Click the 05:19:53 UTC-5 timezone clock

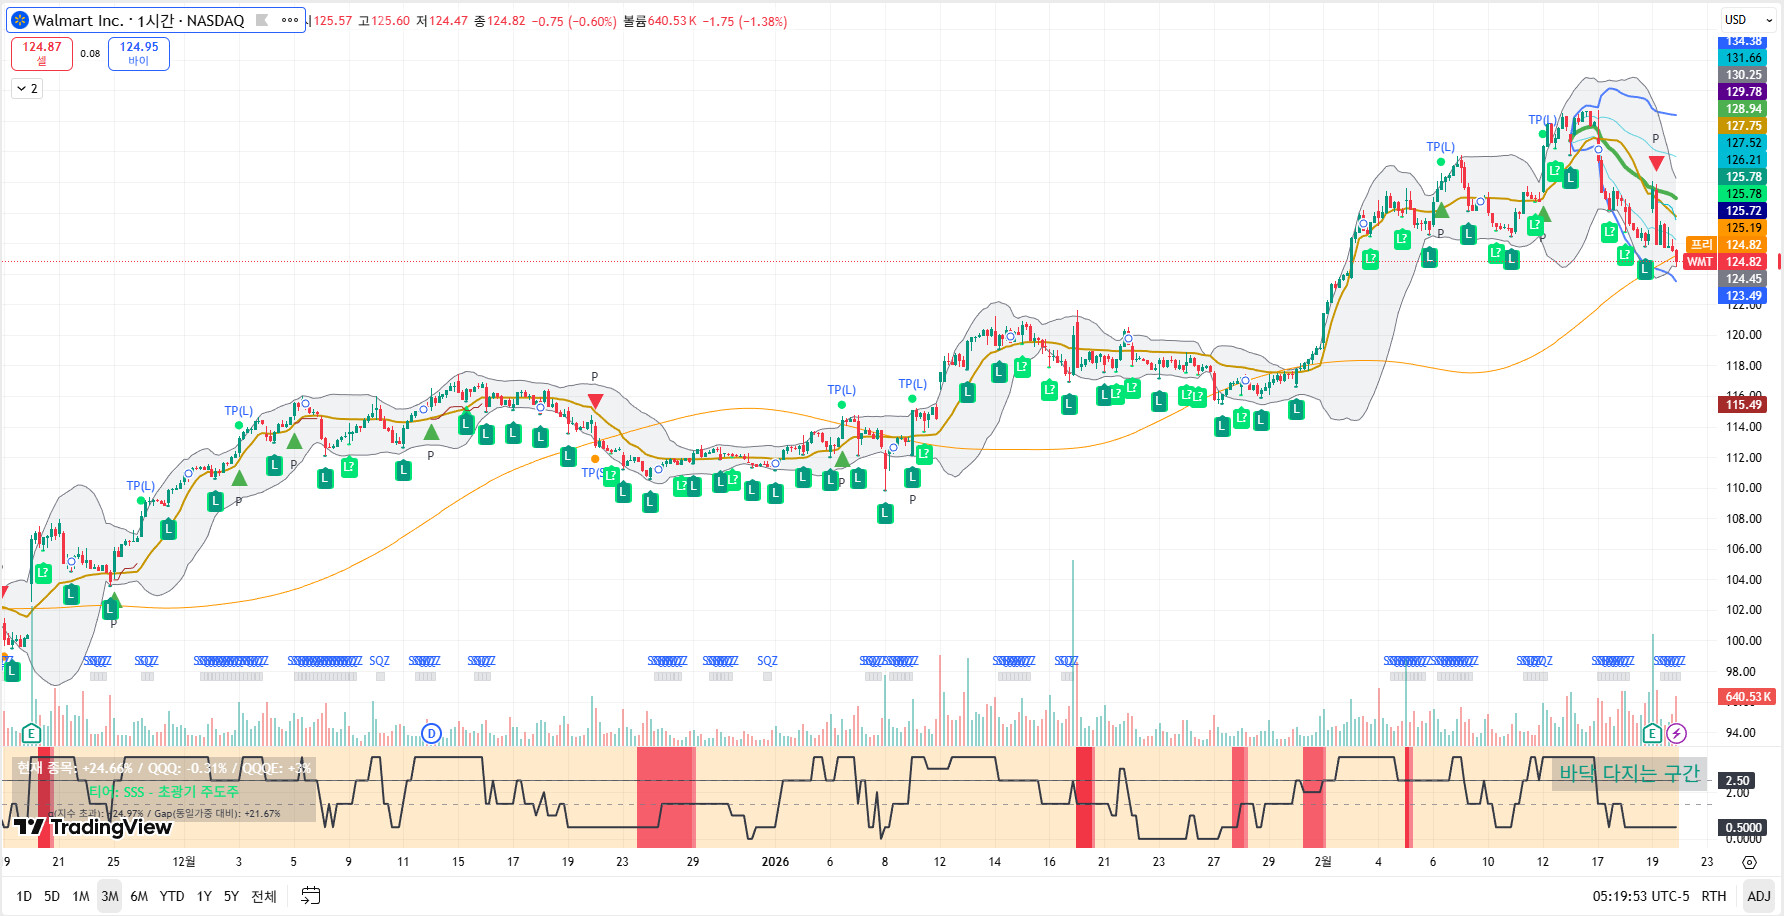pyautogui.click(x=1640, y=896)
